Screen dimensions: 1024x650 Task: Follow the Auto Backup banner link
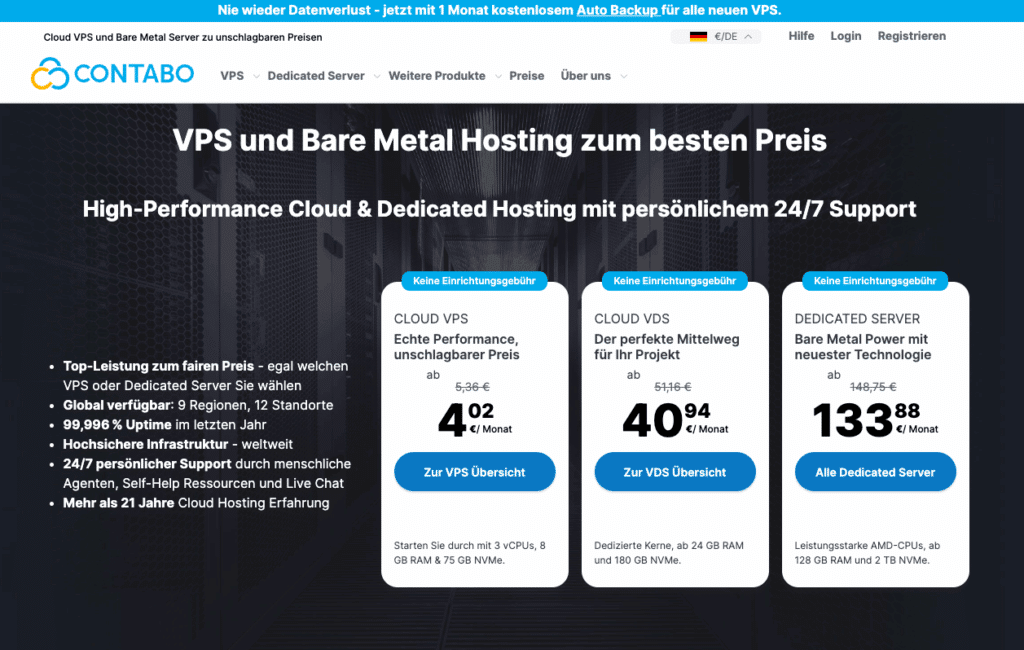[617, 10]
